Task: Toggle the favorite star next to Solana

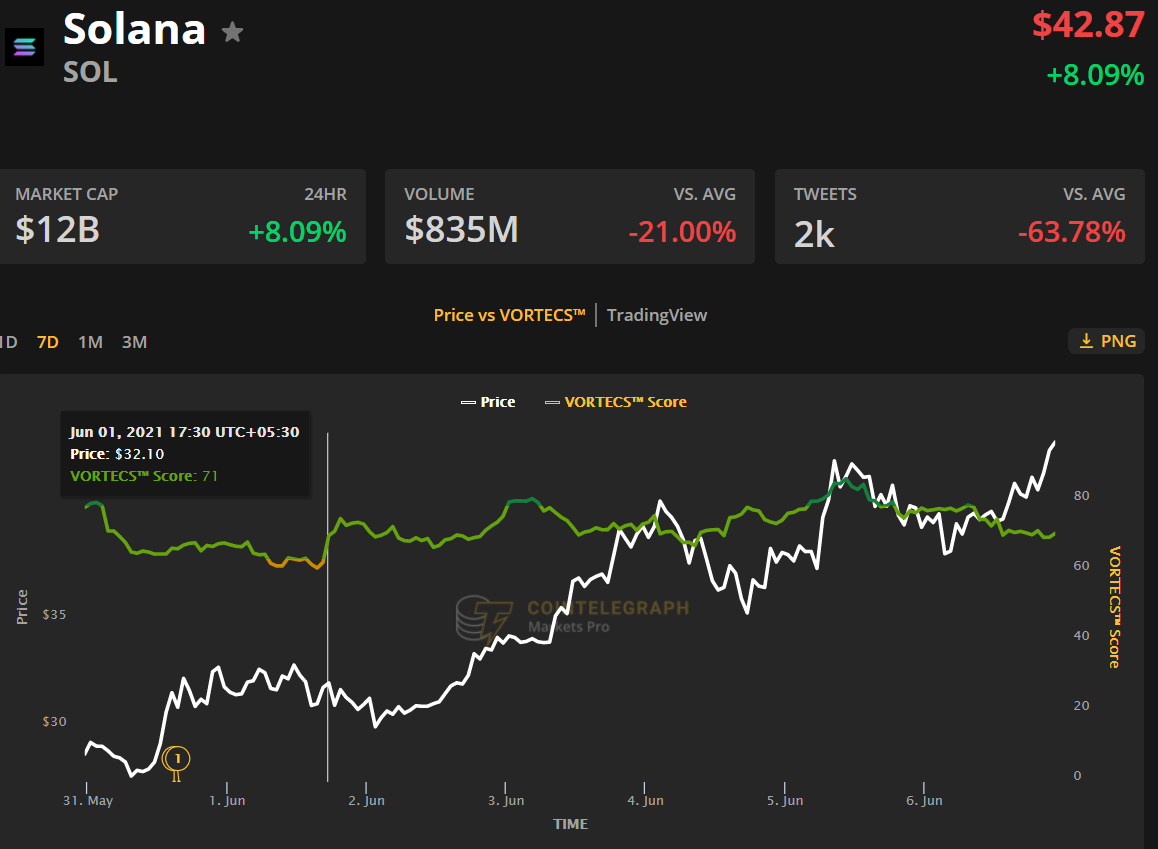Action: tap(232, 31)
